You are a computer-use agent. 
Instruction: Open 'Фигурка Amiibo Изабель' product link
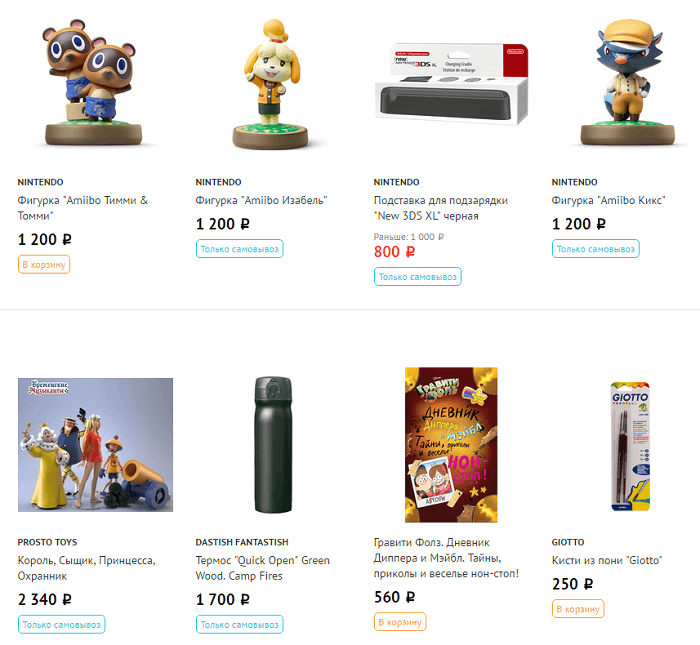click(261, 200)
